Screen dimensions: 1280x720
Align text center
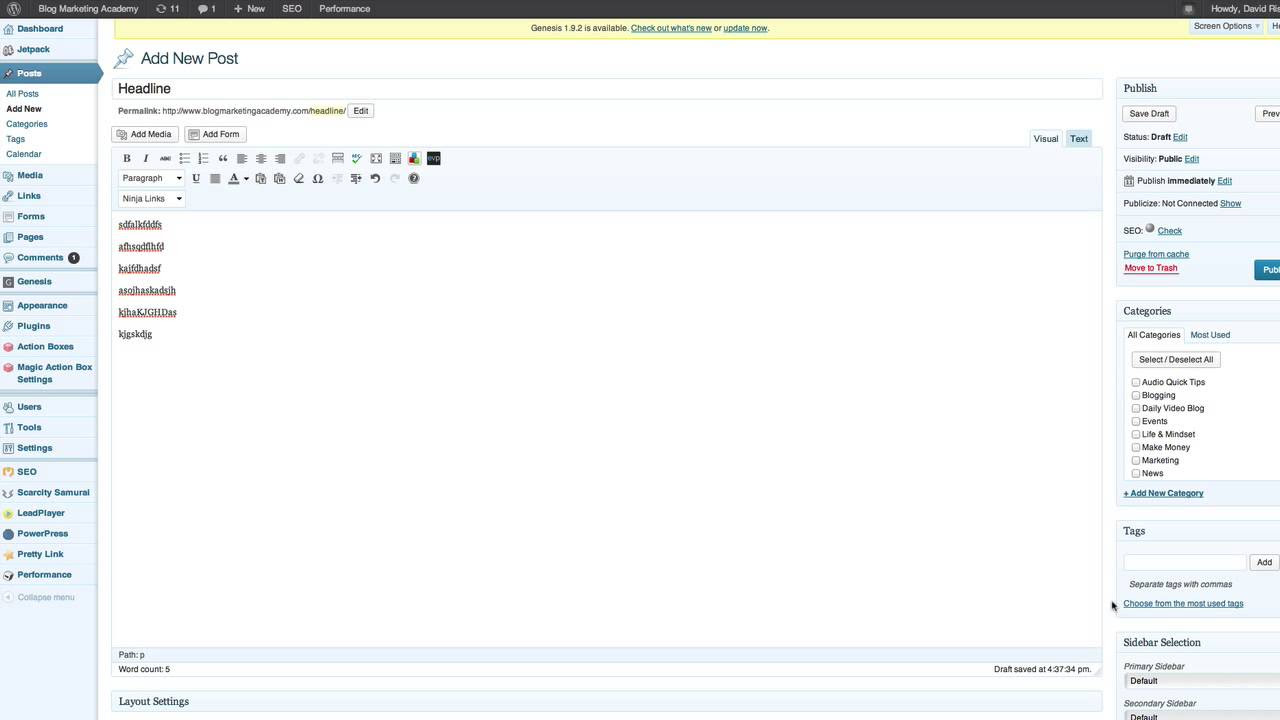click(261, 158)
